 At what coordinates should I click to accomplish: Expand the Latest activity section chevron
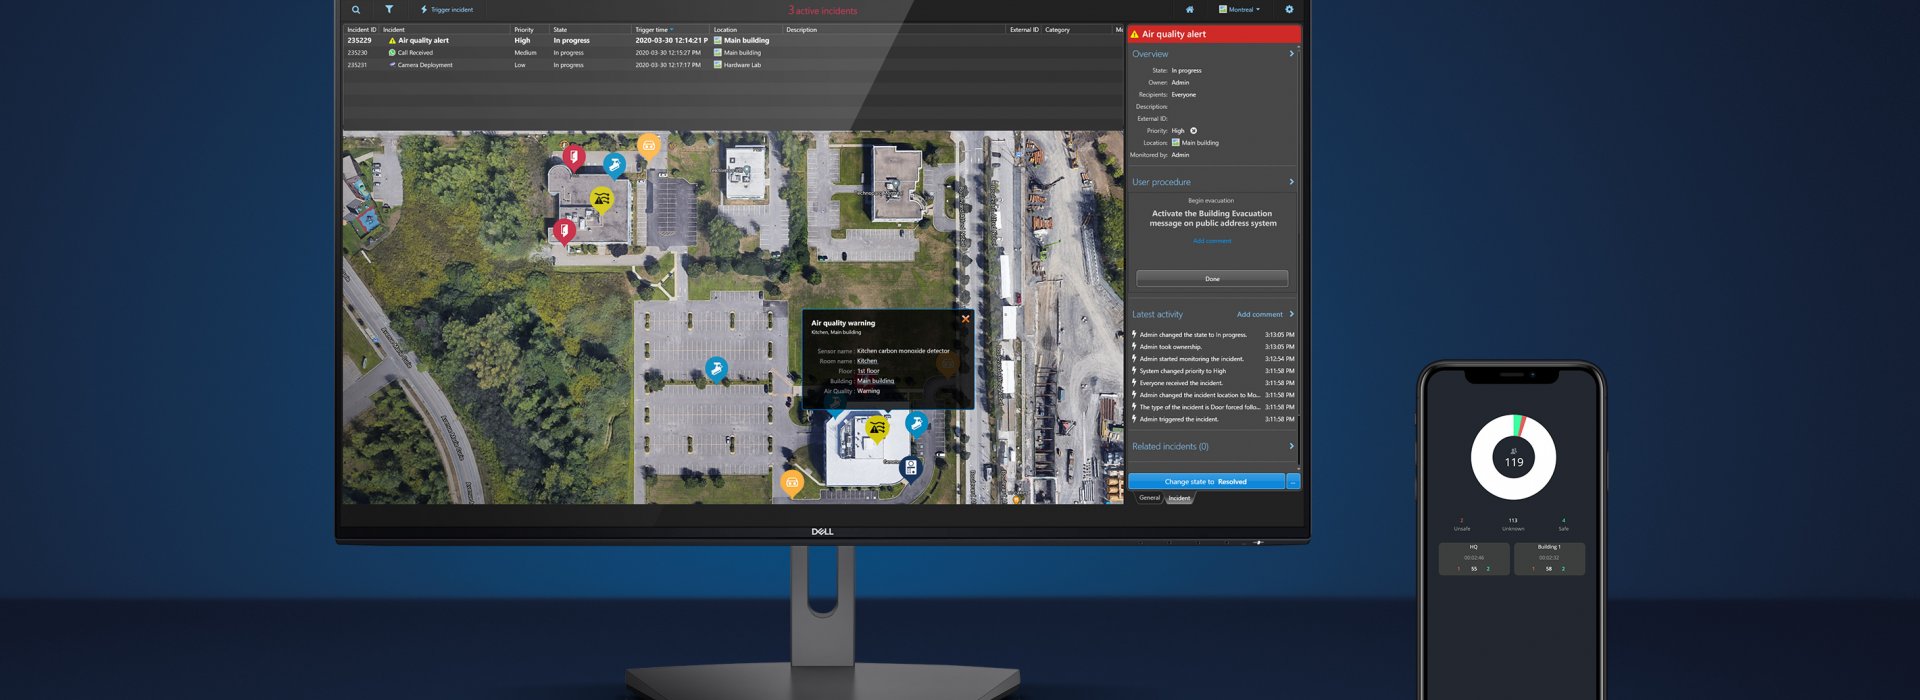pos(1291,314)
